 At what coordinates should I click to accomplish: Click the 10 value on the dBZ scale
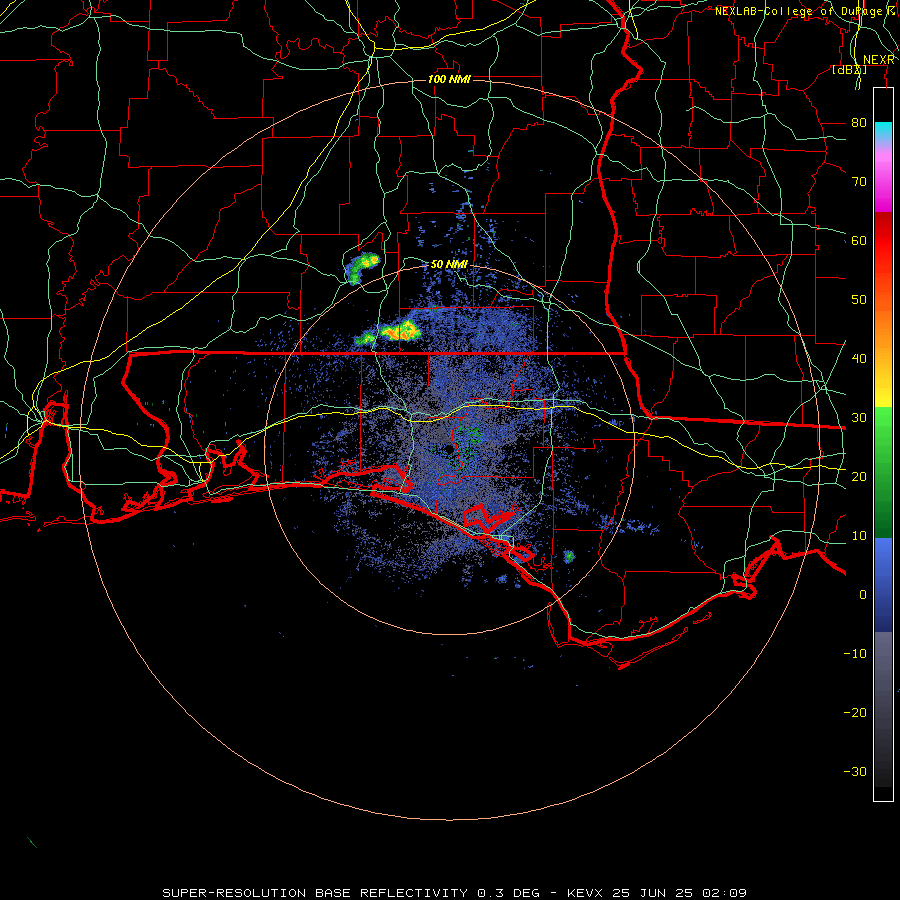click(x=859, y=536)
